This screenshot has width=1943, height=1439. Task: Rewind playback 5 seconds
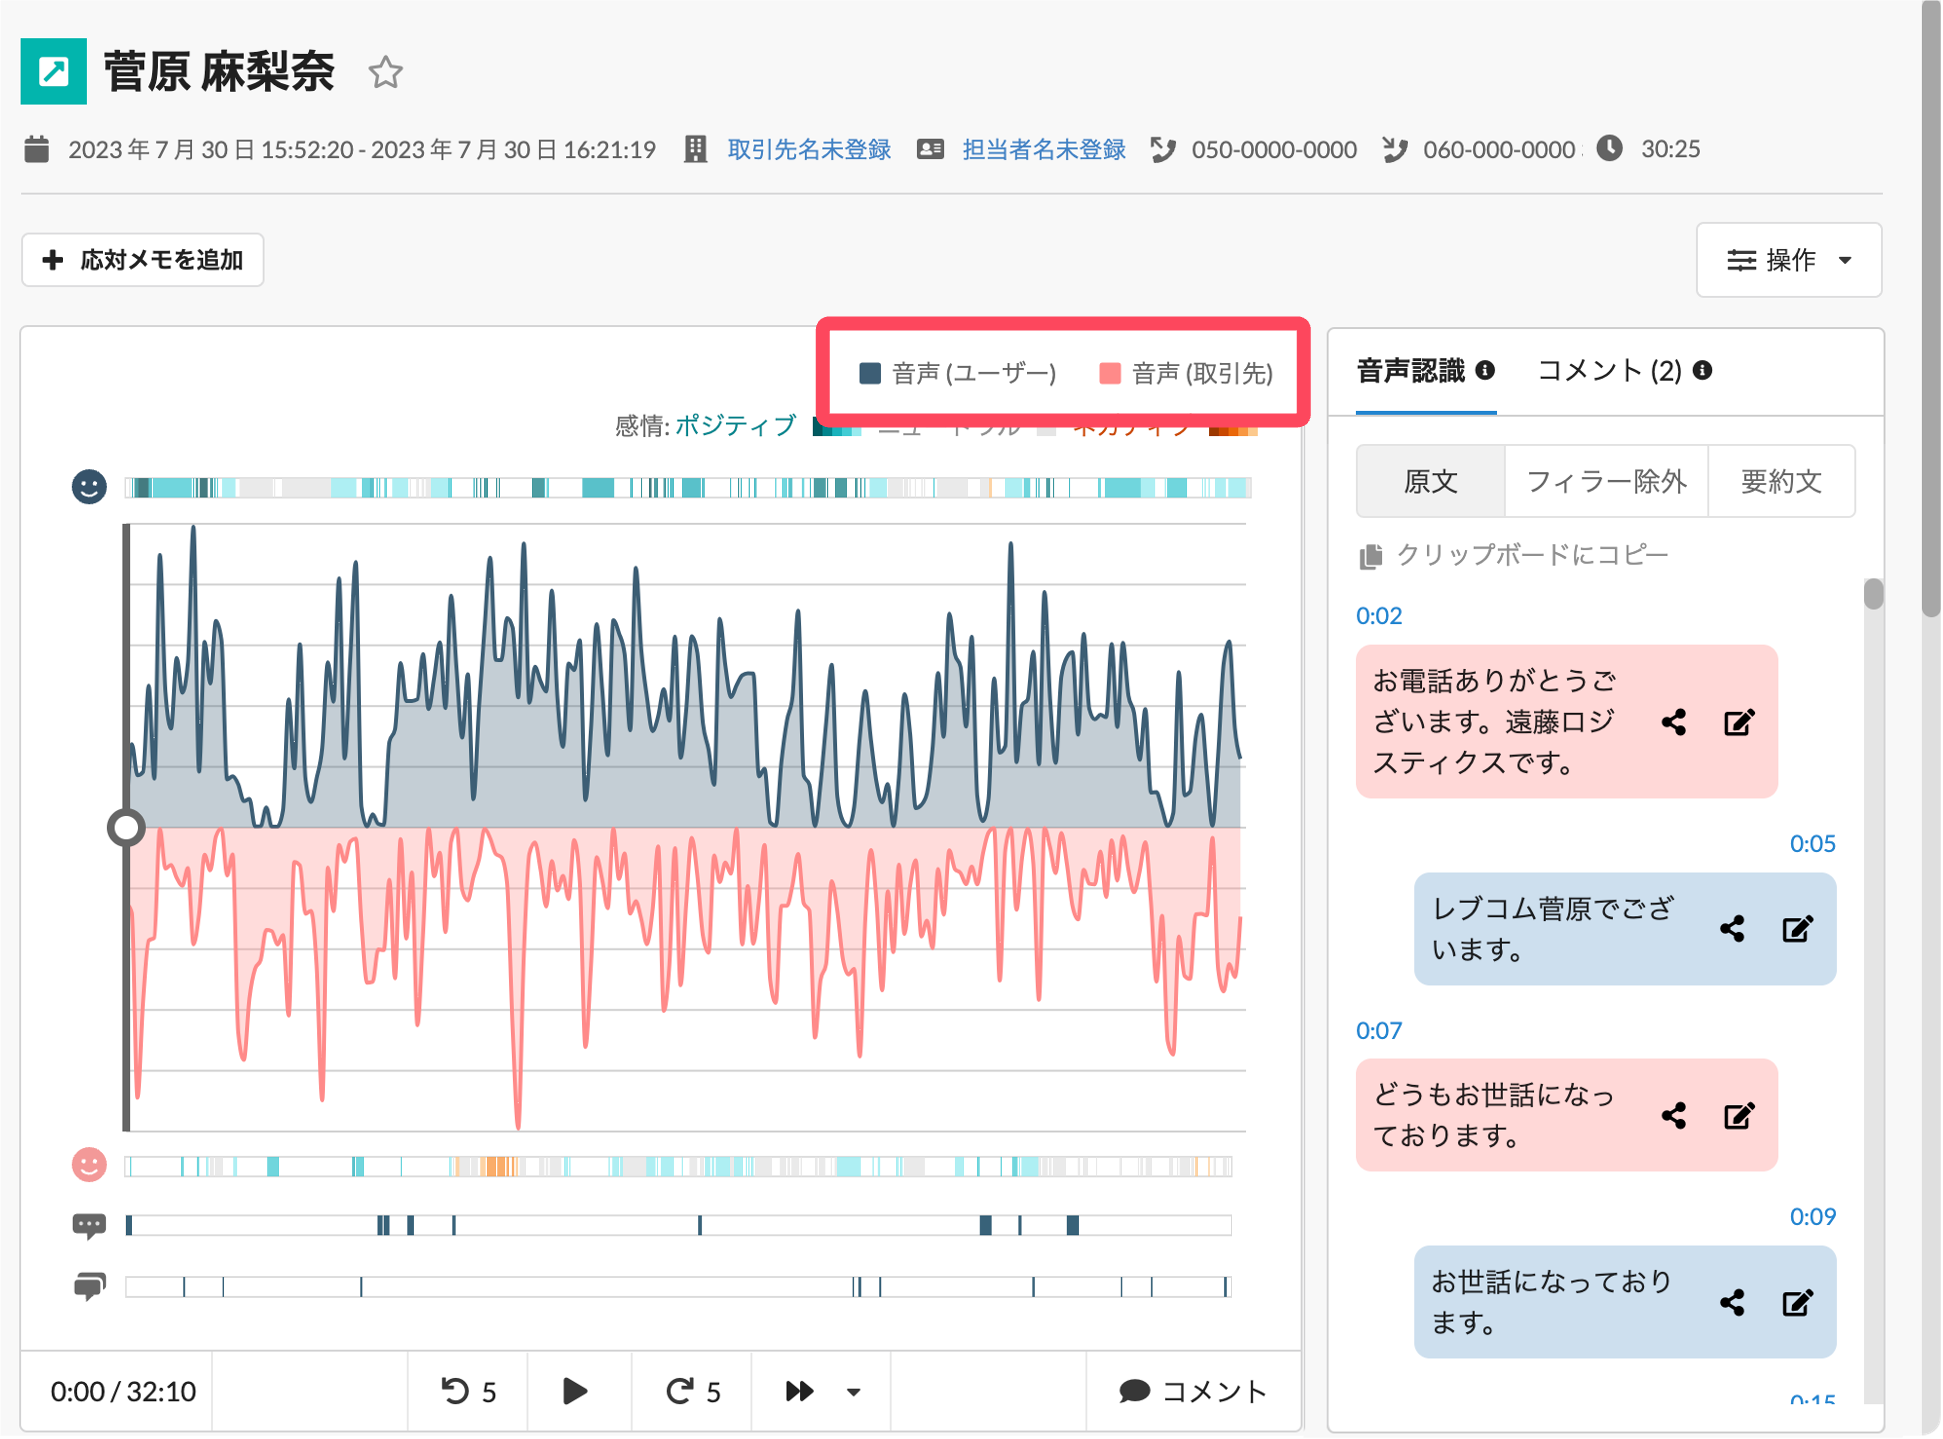coord(468,1391)
